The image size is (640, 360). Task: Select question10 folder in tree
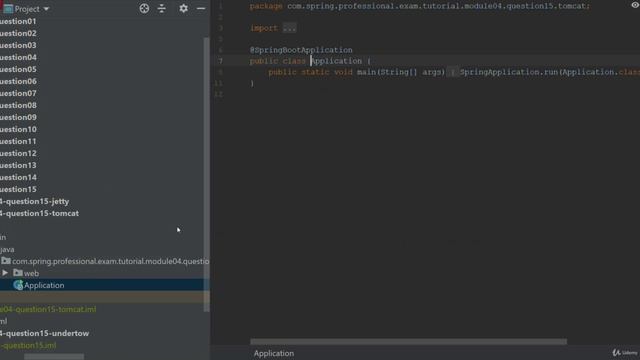tap(18, 129)
